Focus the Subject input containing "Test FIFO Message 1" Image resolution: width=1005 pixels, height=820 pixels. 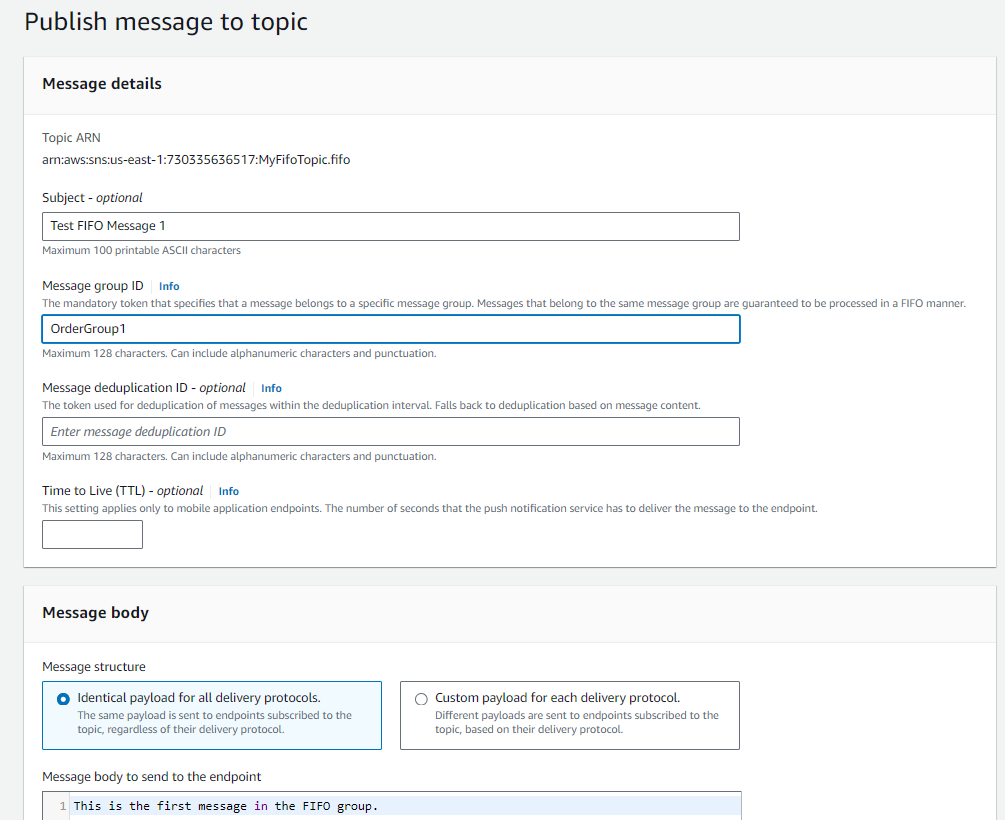pyautogui.click(x=390, y=226)
